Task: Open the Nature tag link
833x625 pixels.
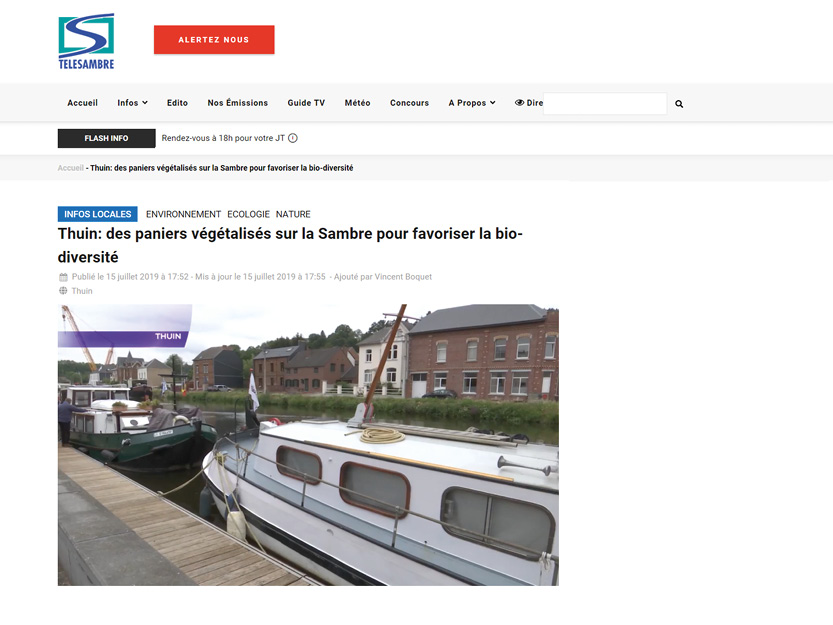Action: click(x=293, y=214)
